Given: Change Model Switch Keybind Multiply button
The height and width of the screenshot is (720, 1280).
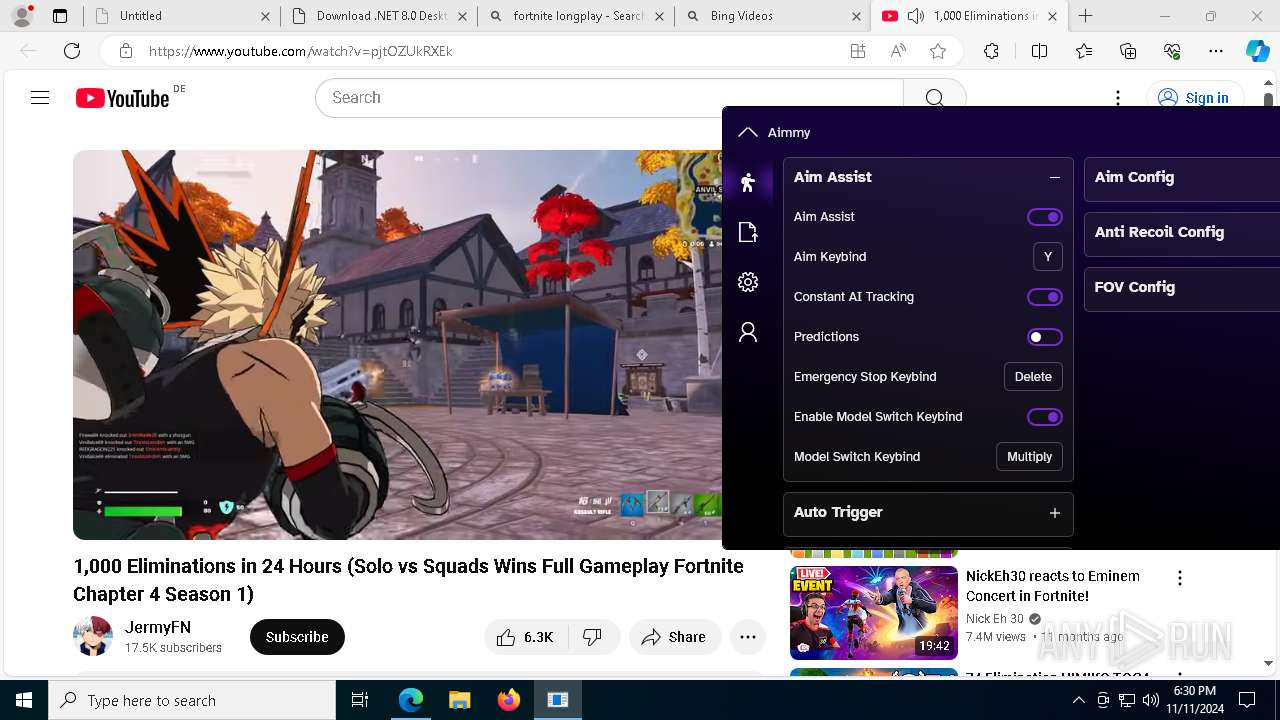Looking at the screenshot, I should coord(1029,457).
